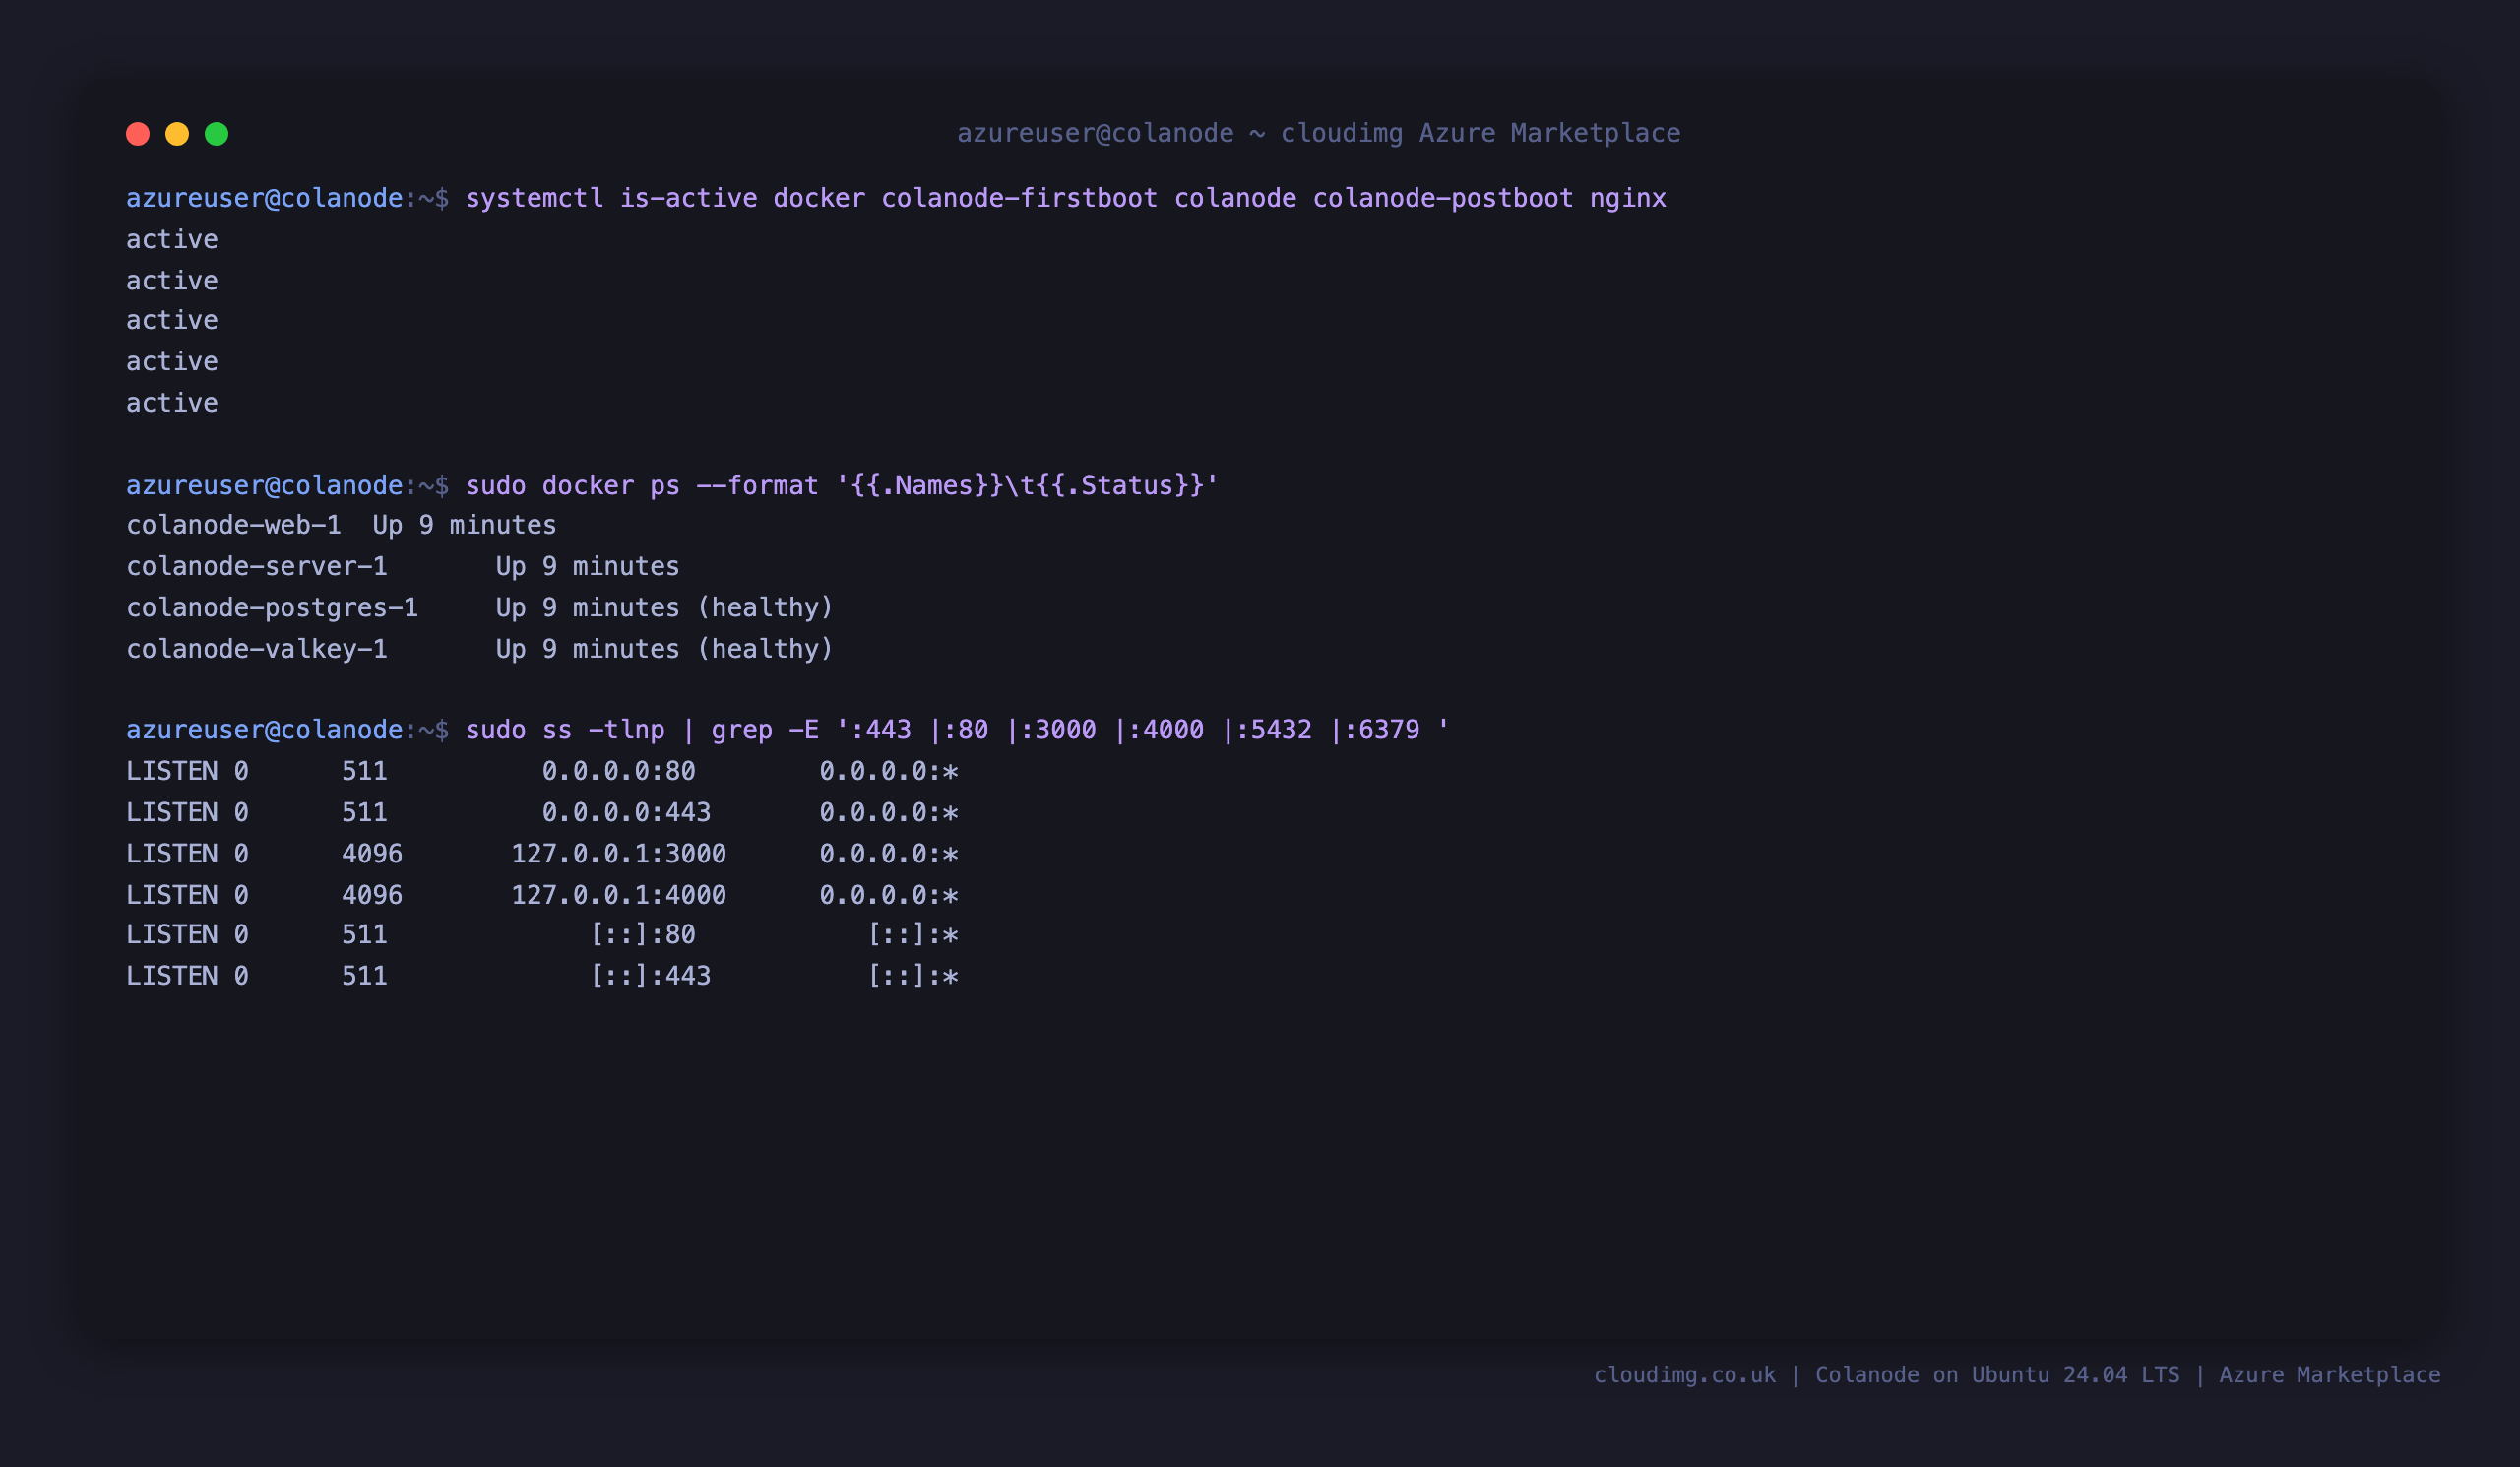This screenshot has height=1467, width=2520.
Task: Click the 'colanode-server-1' container row
Action: tap(402, 566)
